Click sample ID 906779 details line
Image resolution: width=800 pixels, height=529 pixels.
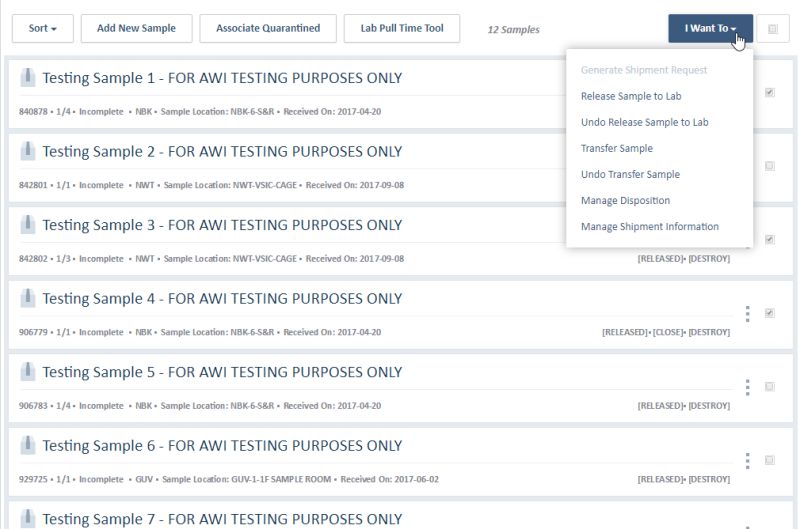(200, 332)
